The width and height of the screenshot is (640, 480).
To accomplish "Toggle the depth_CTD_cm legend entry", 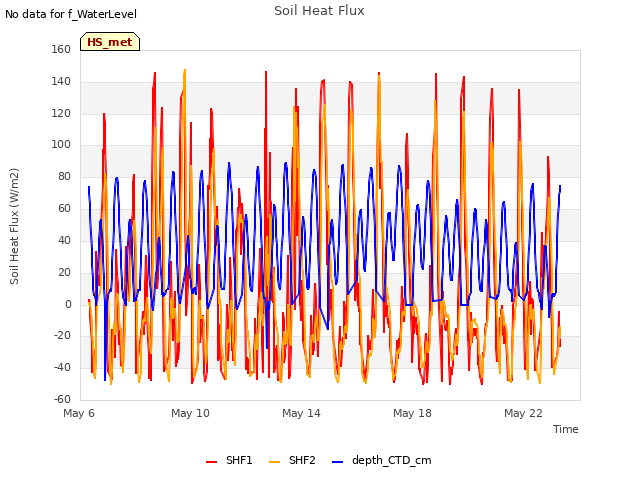I will click(x=382, y=460).
